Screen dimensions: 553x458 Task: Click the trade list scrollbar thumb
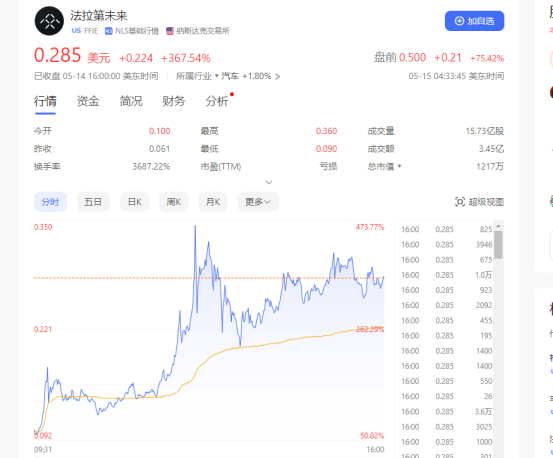pos(498,245)
